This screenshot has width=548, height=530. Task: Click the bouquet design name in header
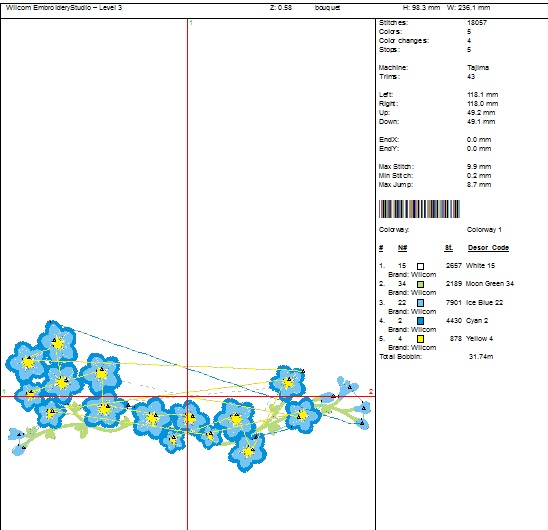(327, 8)
